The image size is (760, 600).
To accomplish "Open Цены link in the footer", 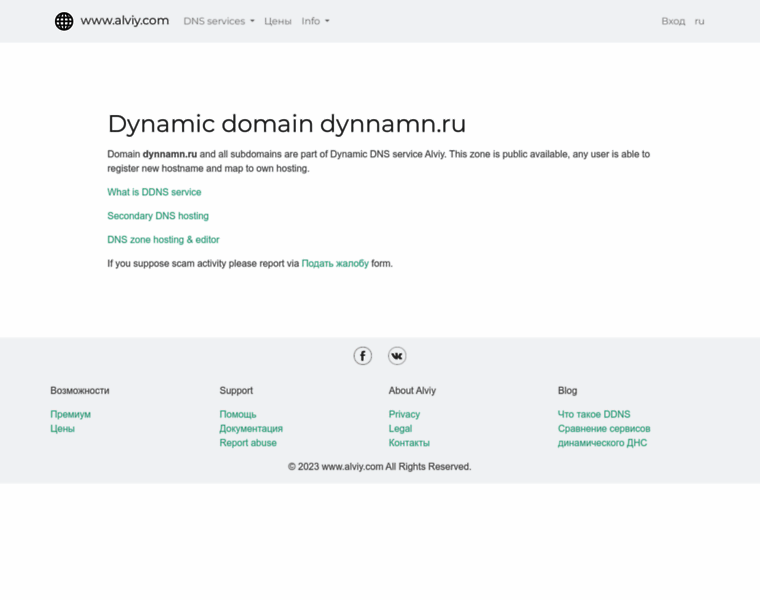I will point(63,428).
